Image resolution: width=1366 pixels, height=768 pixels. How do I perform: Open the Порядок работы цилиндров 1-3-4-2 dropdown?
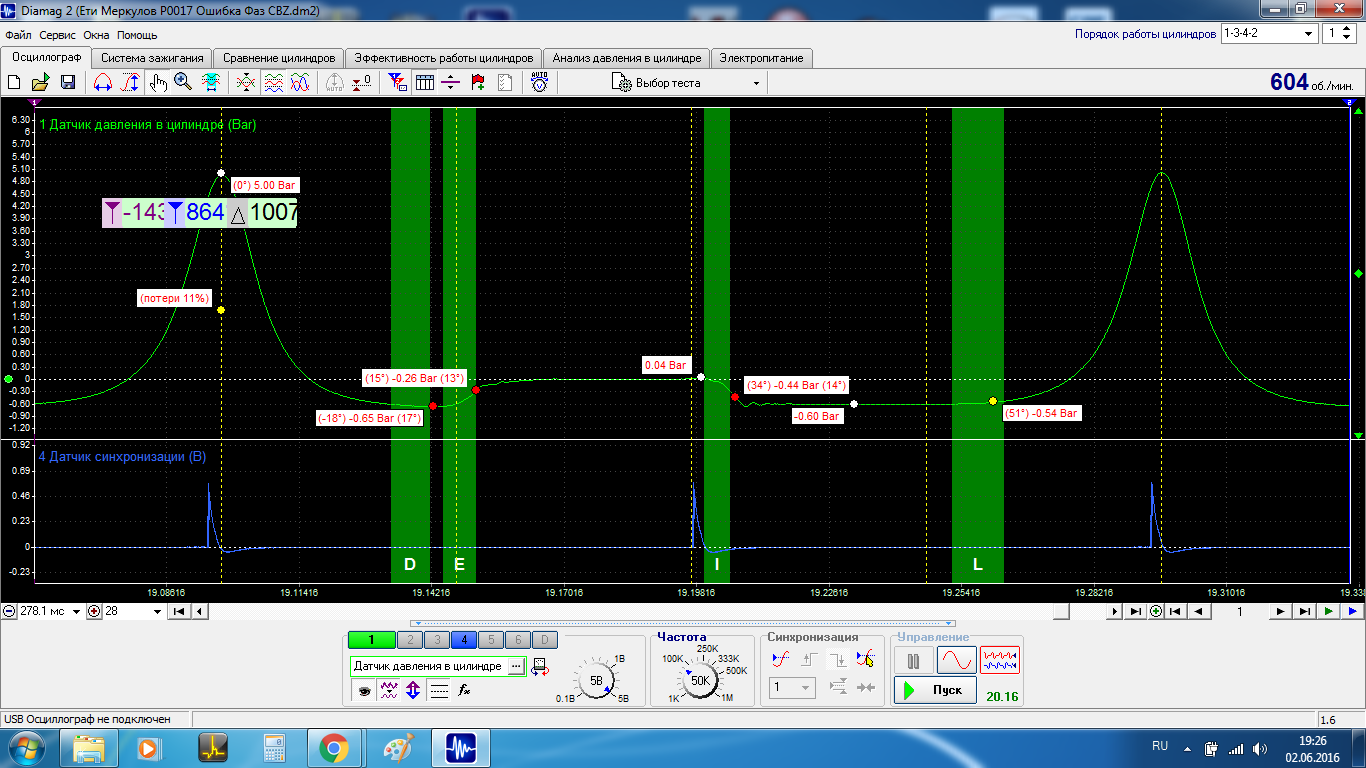[x=1270, y=33]
